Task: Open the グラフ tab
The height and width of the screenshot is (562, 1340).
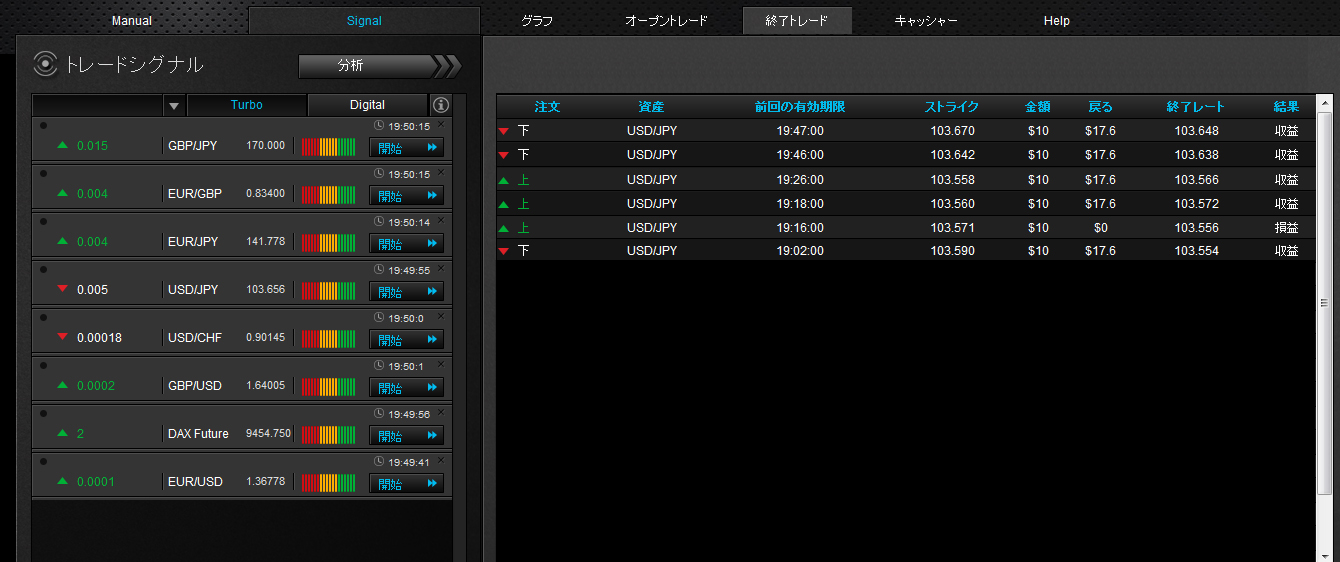Action: point(537,21)
